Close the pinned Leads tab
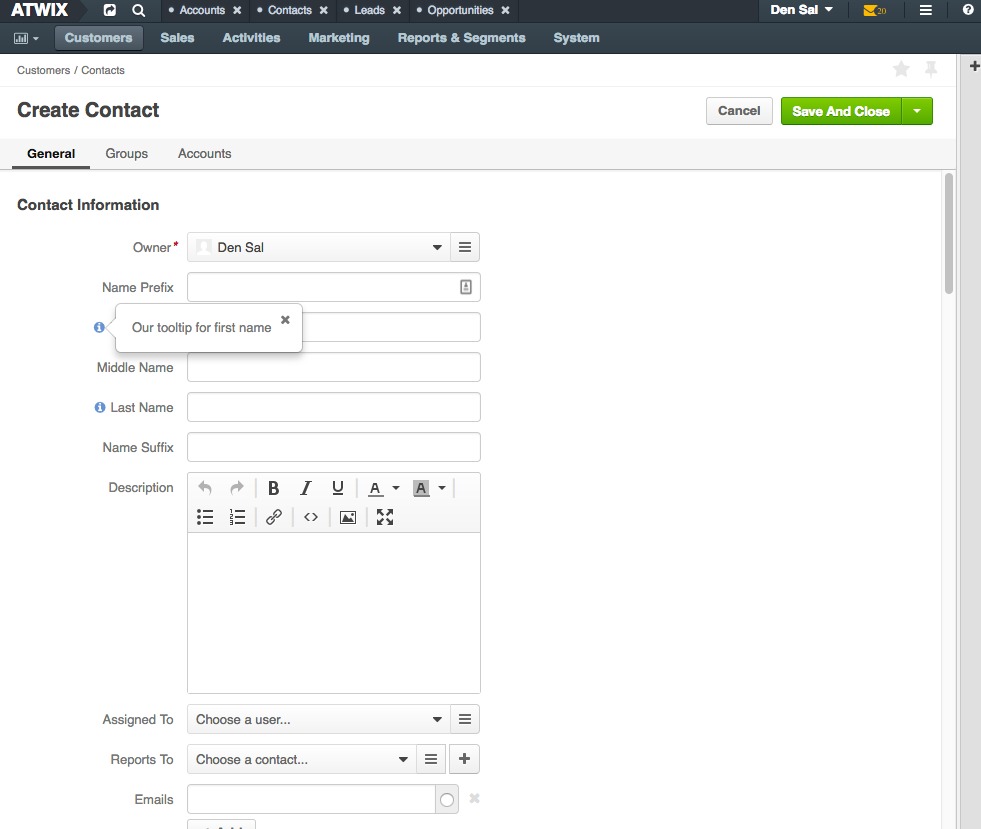The height and width of the screenshot is (829, 981). [x=397, y=10]
